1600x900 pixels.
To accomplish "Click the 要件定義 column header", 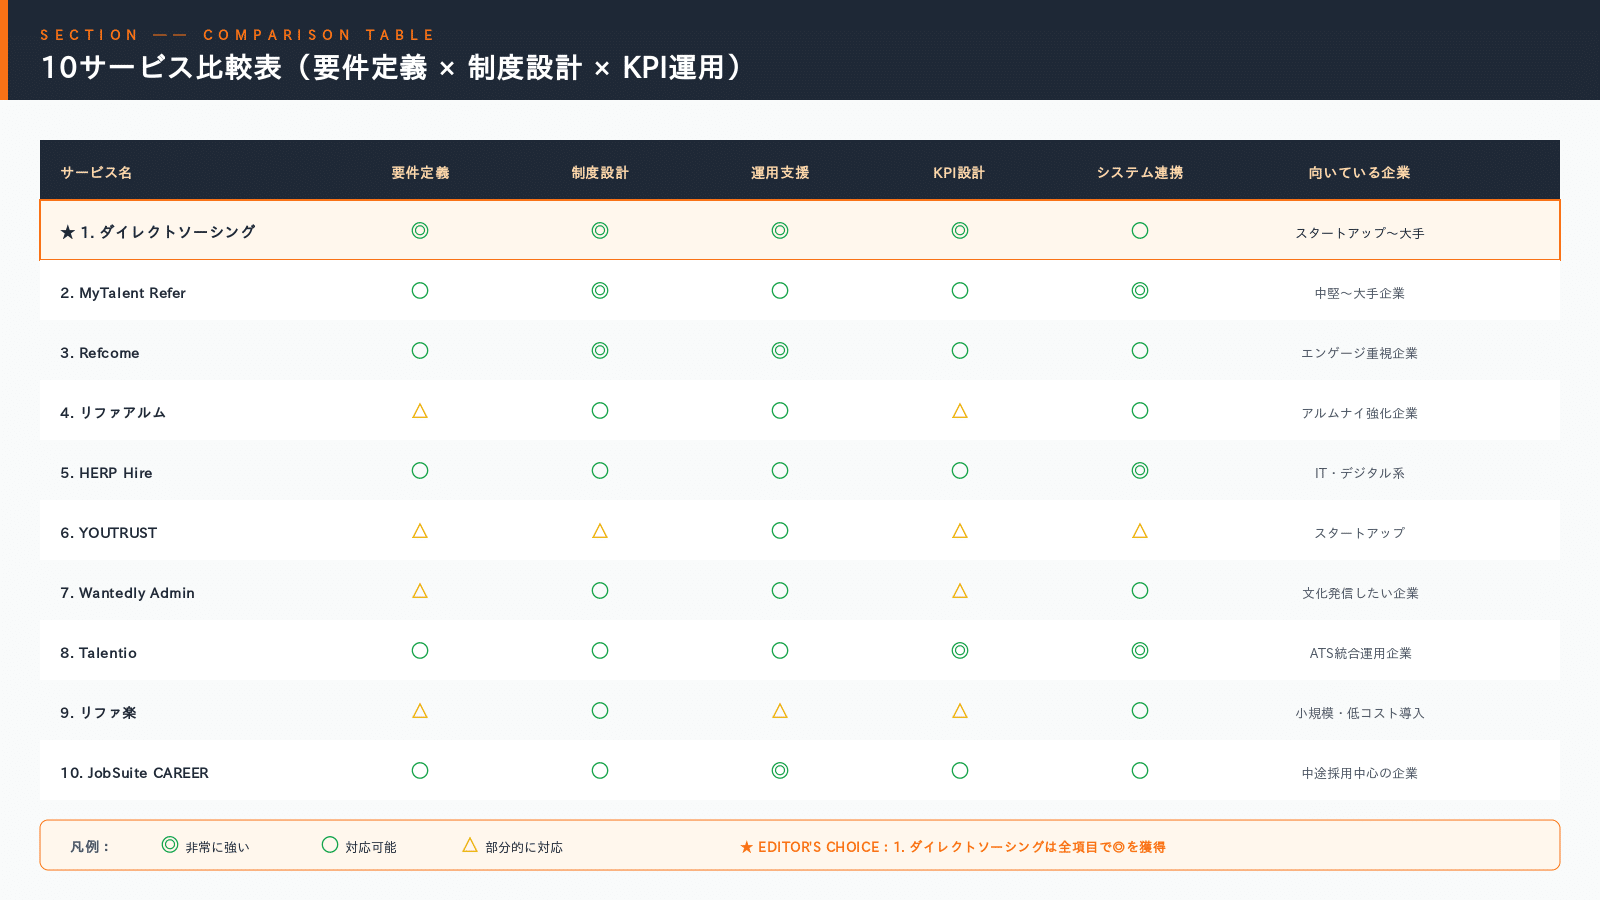I will [x=420, y=173].
